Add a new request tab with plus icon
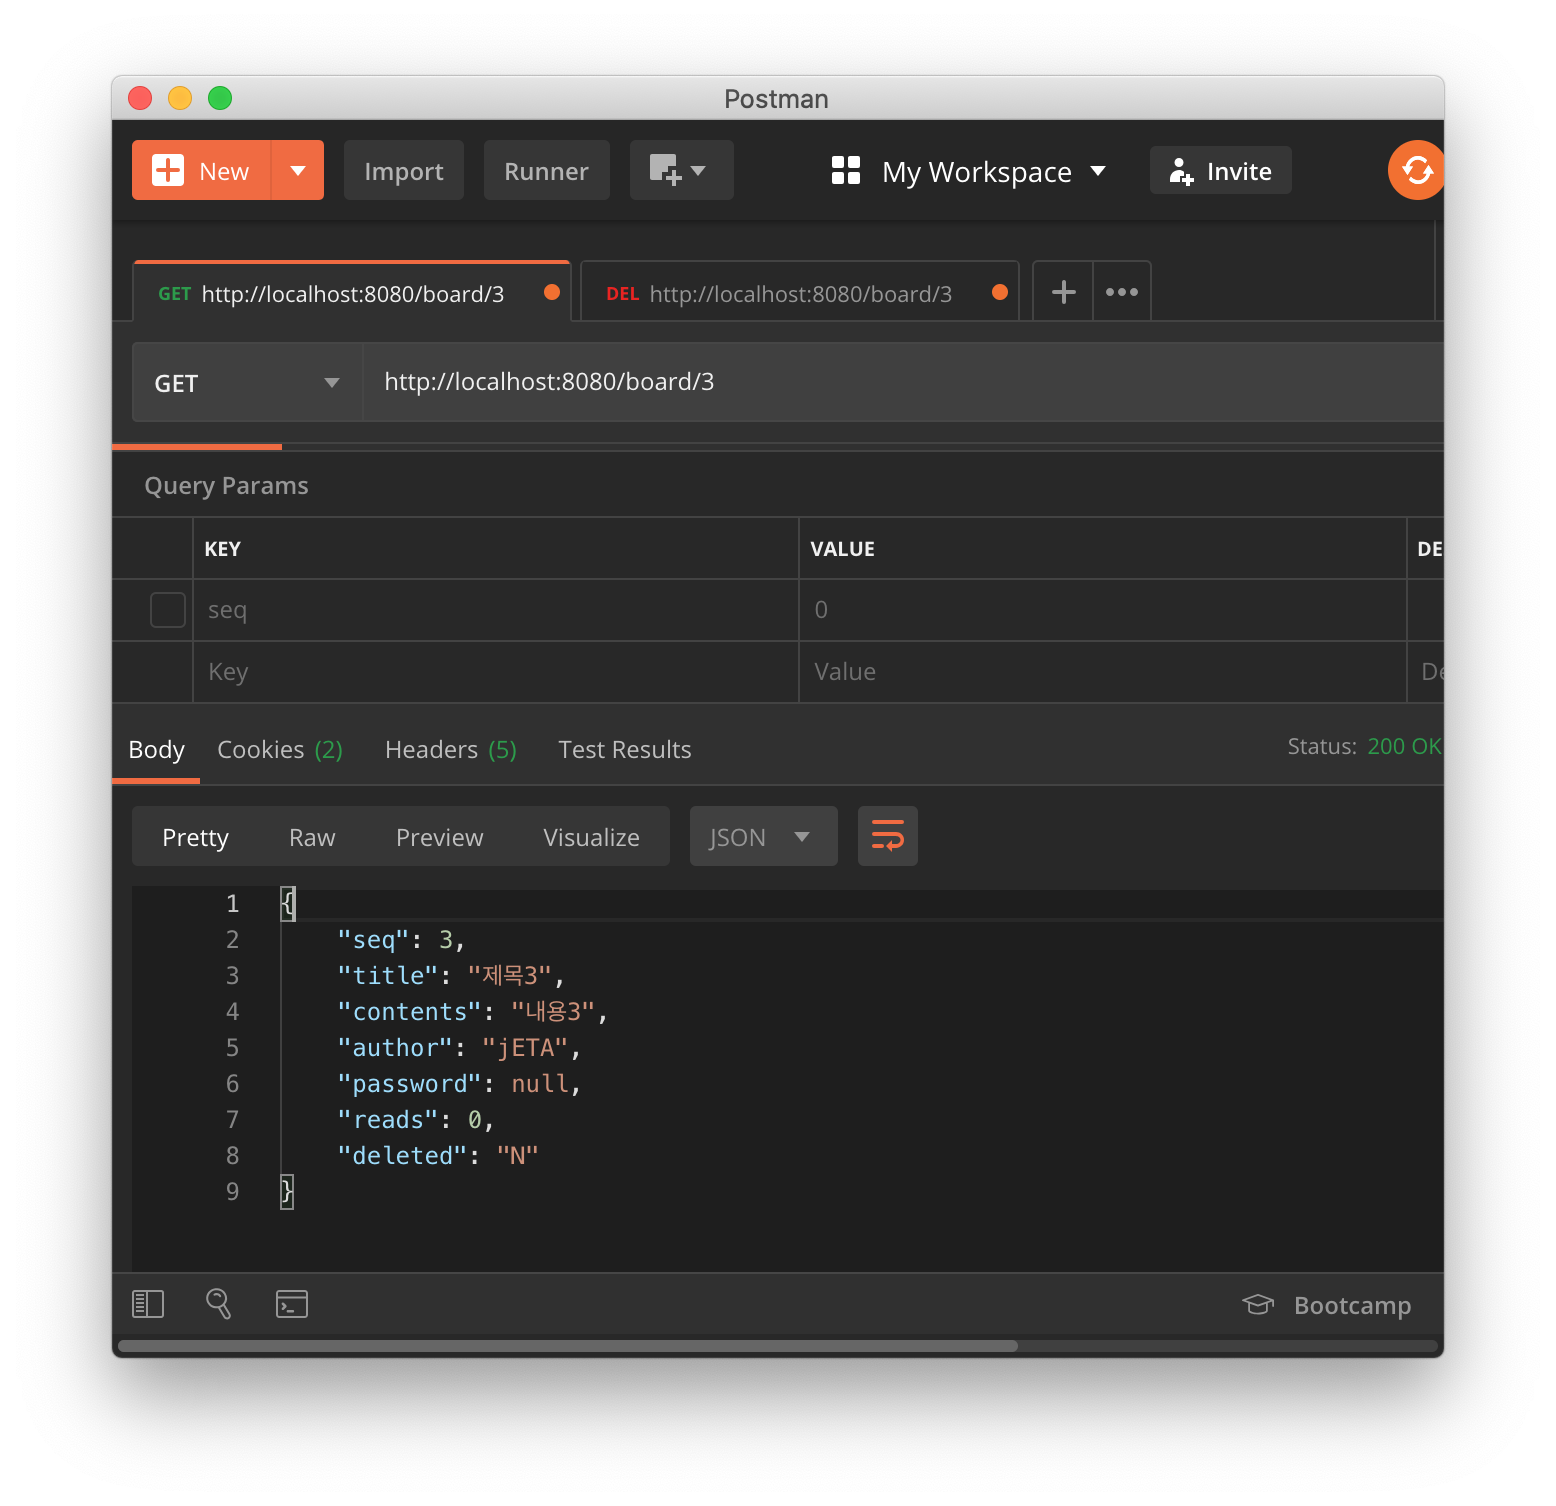1556x1506 pixels. coord(1064,292)
